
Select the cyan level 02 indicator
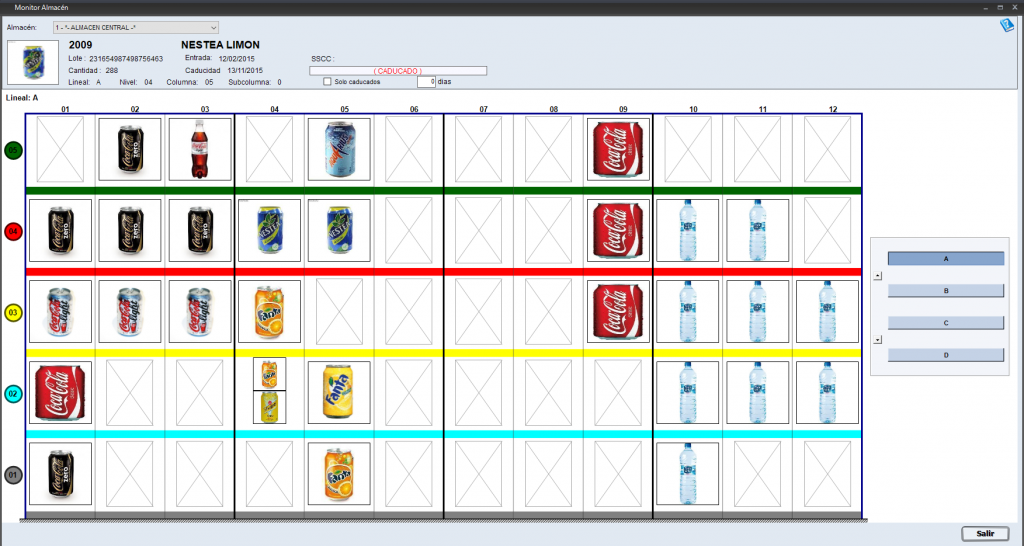pos(13,394)
